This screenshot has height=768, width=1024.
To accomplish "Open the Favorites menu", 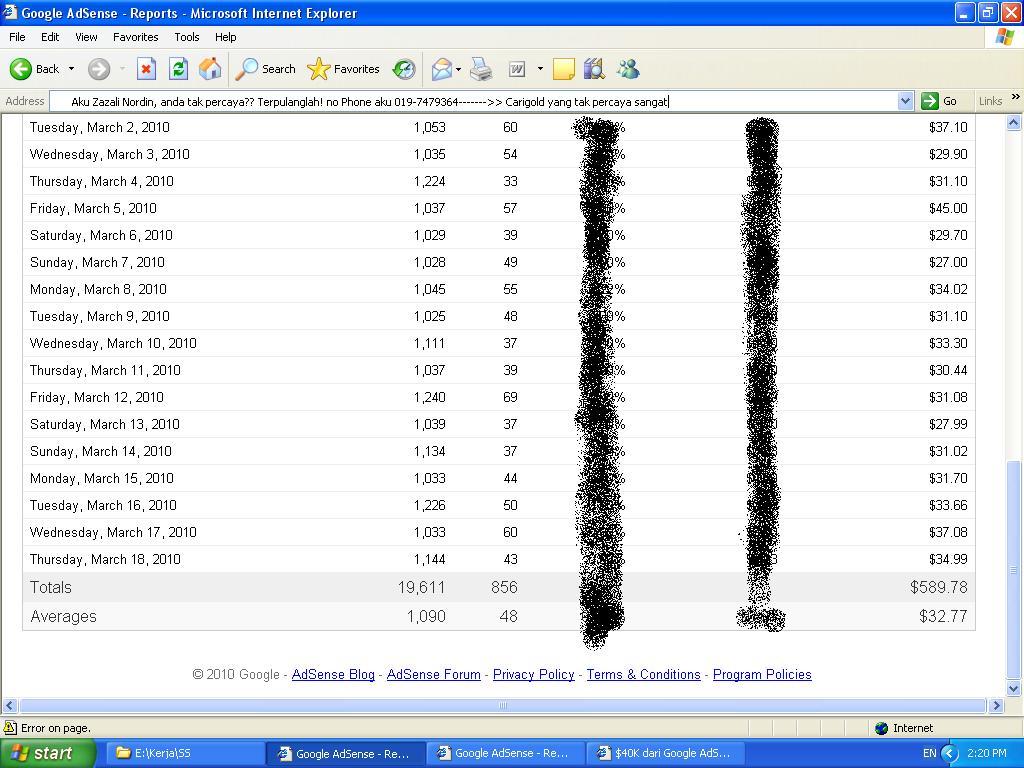I will (135, 37).
